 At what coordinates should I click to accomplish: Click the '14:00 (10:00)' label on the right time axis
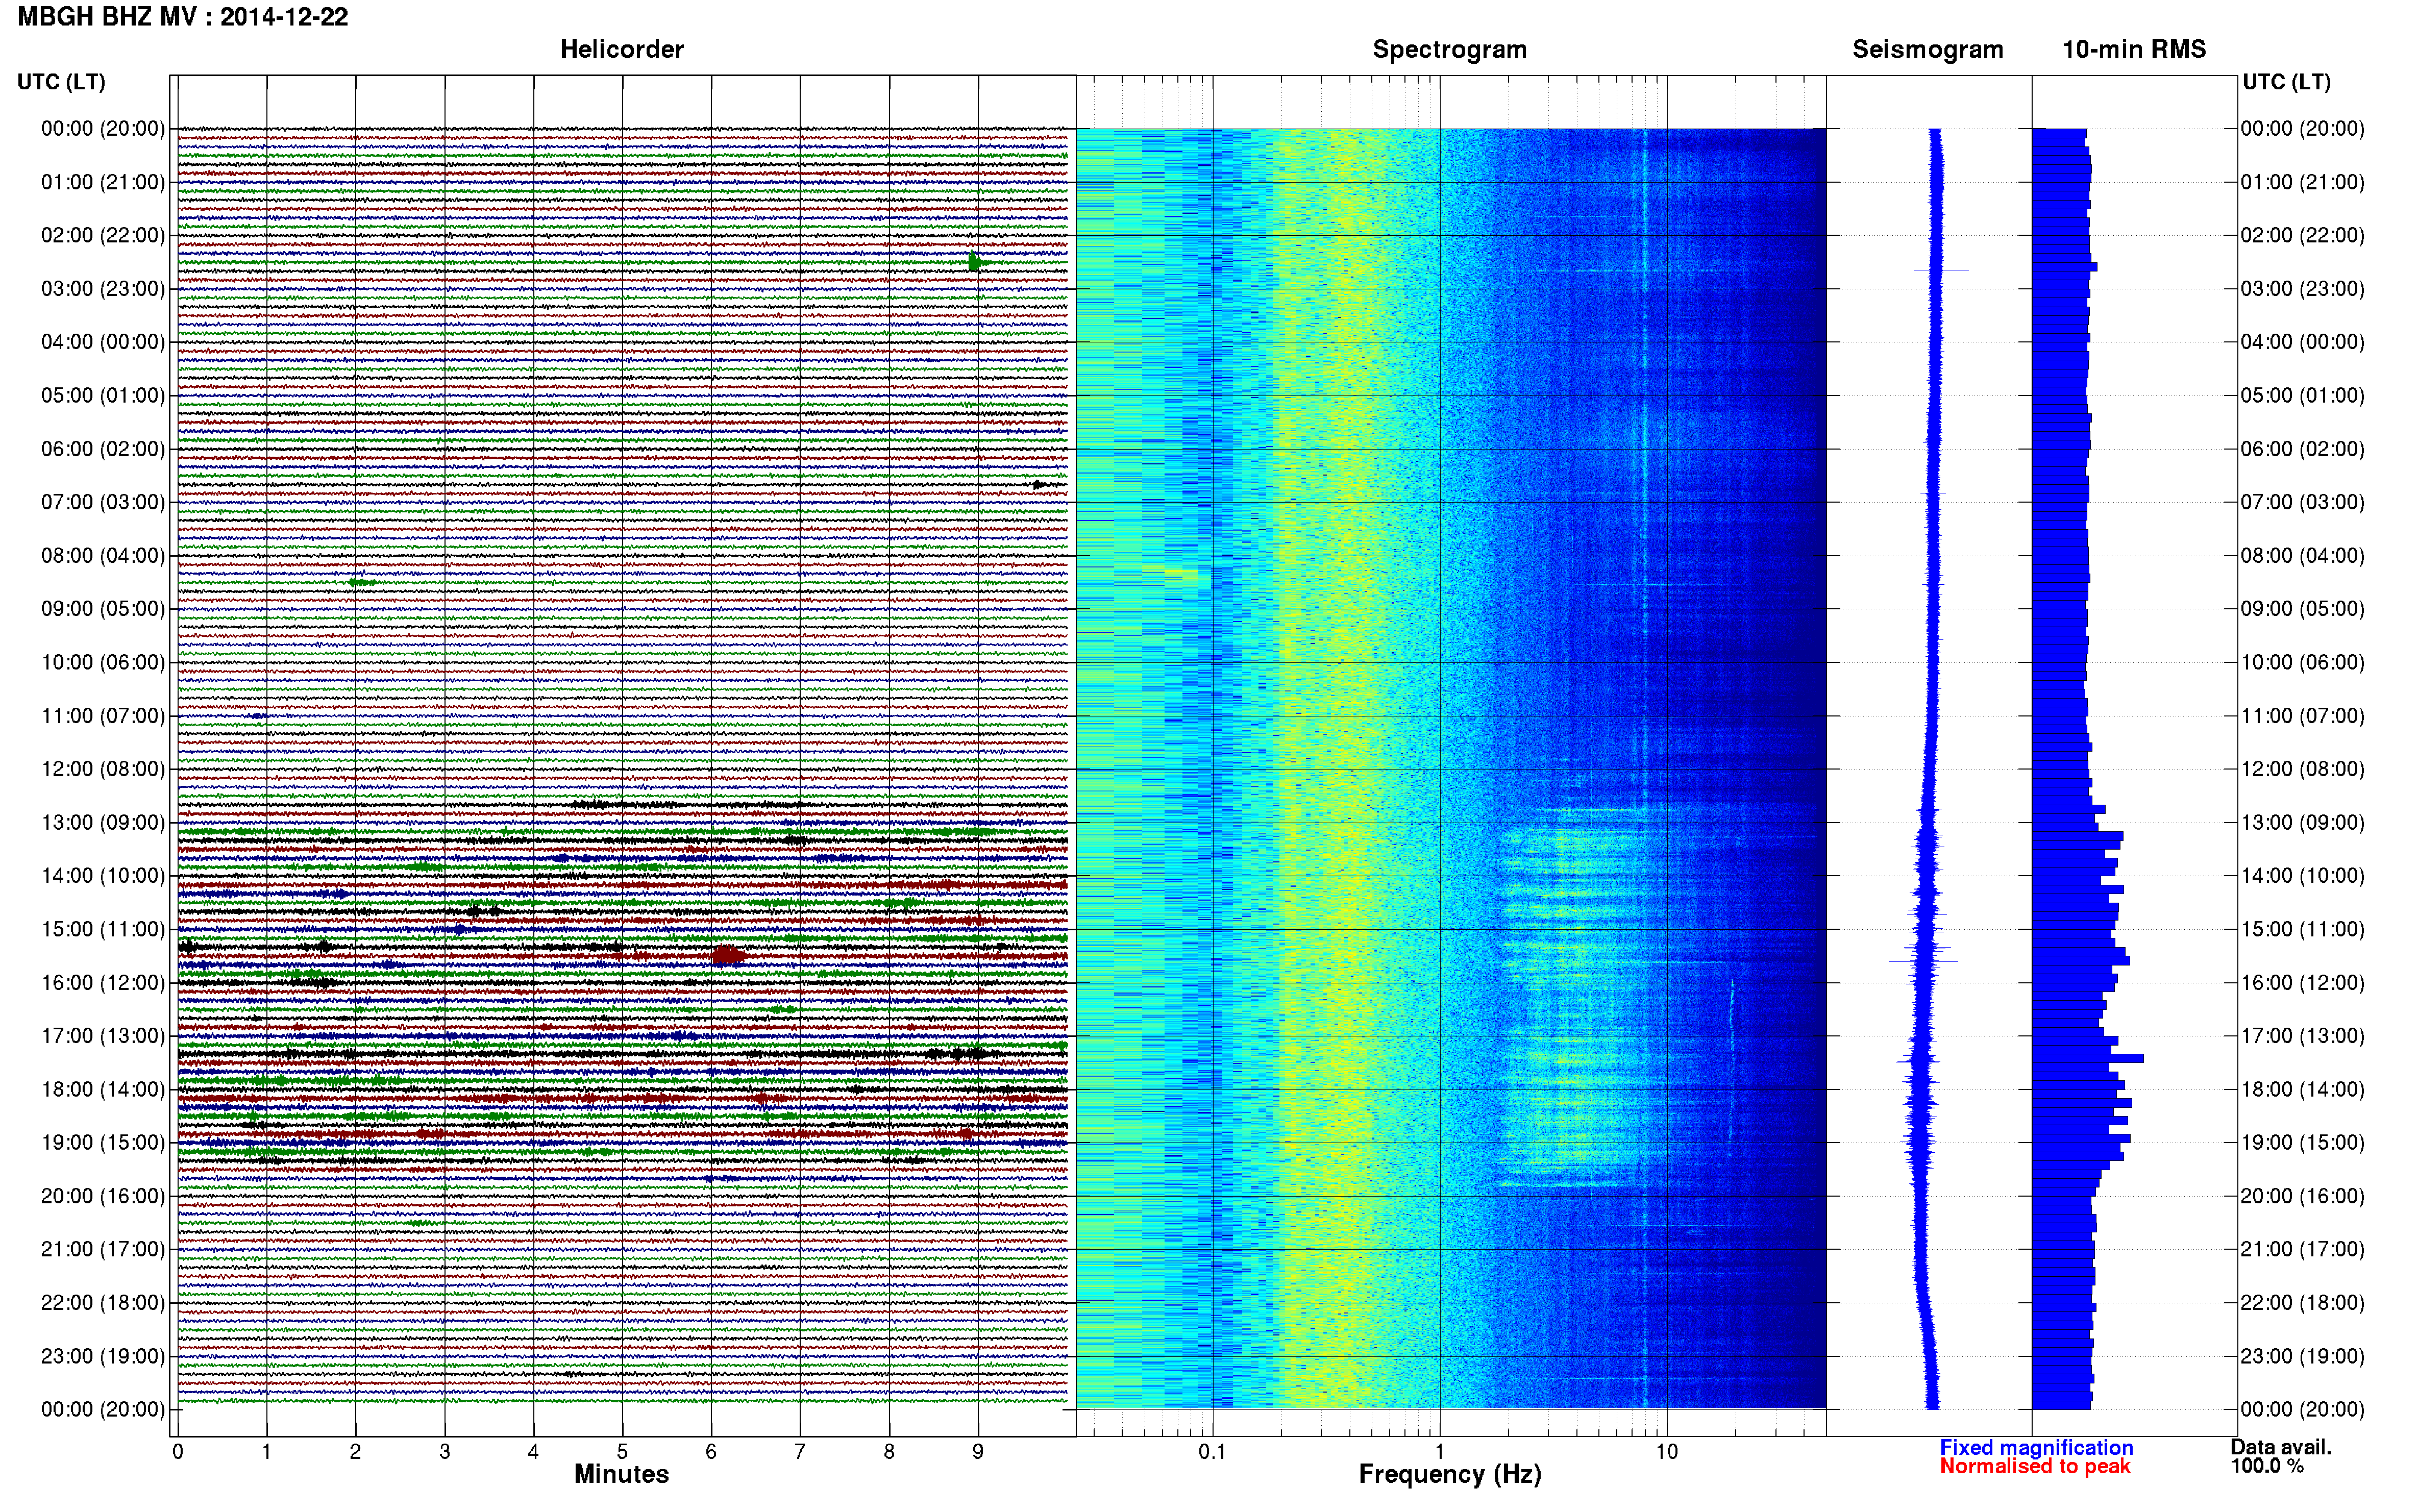2302,876
